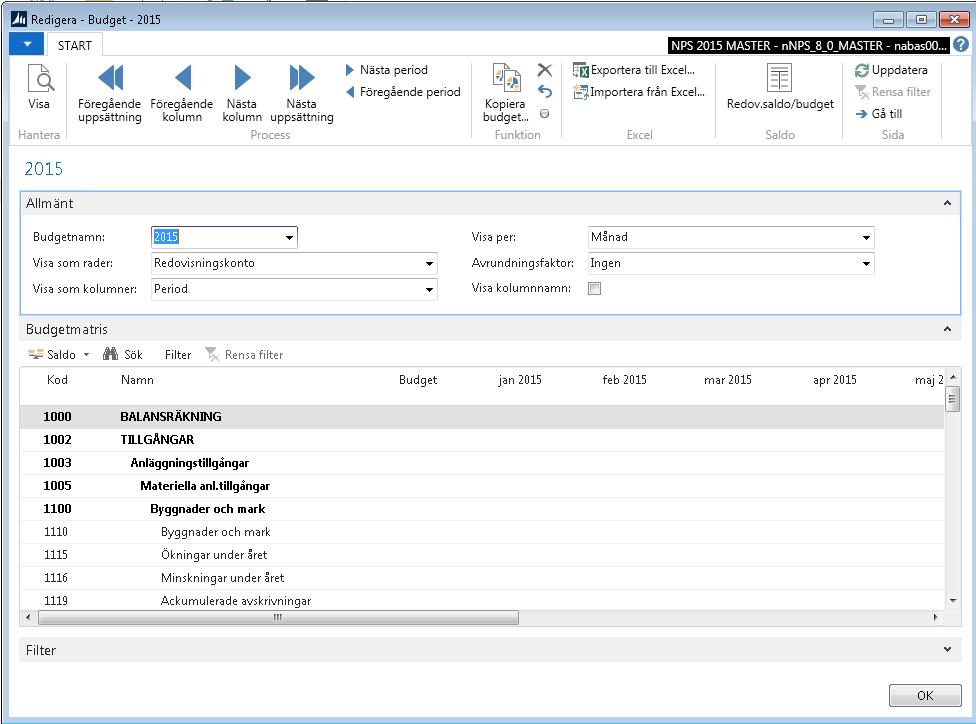The image size is (976, 724).
Task: Collapse the Budgetmatris section
Action: pos(947,329)
